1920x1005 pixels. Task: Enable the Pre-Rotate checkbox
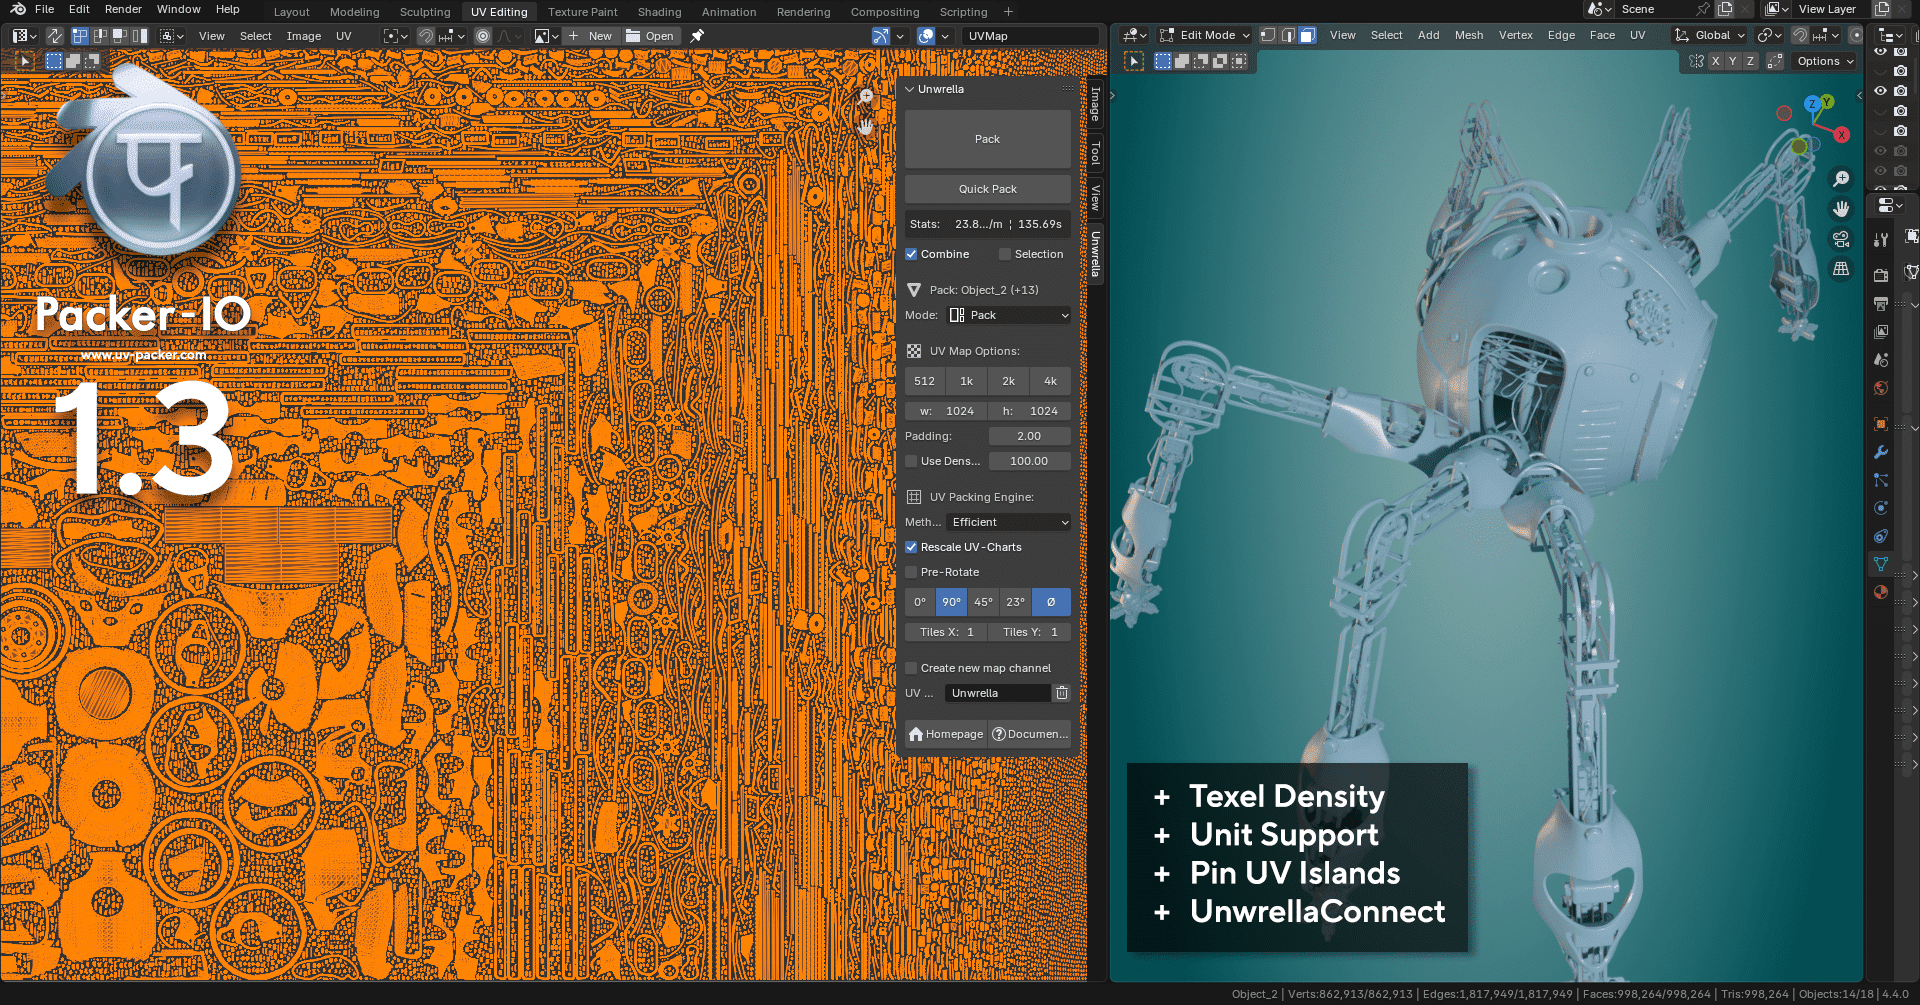911,572
